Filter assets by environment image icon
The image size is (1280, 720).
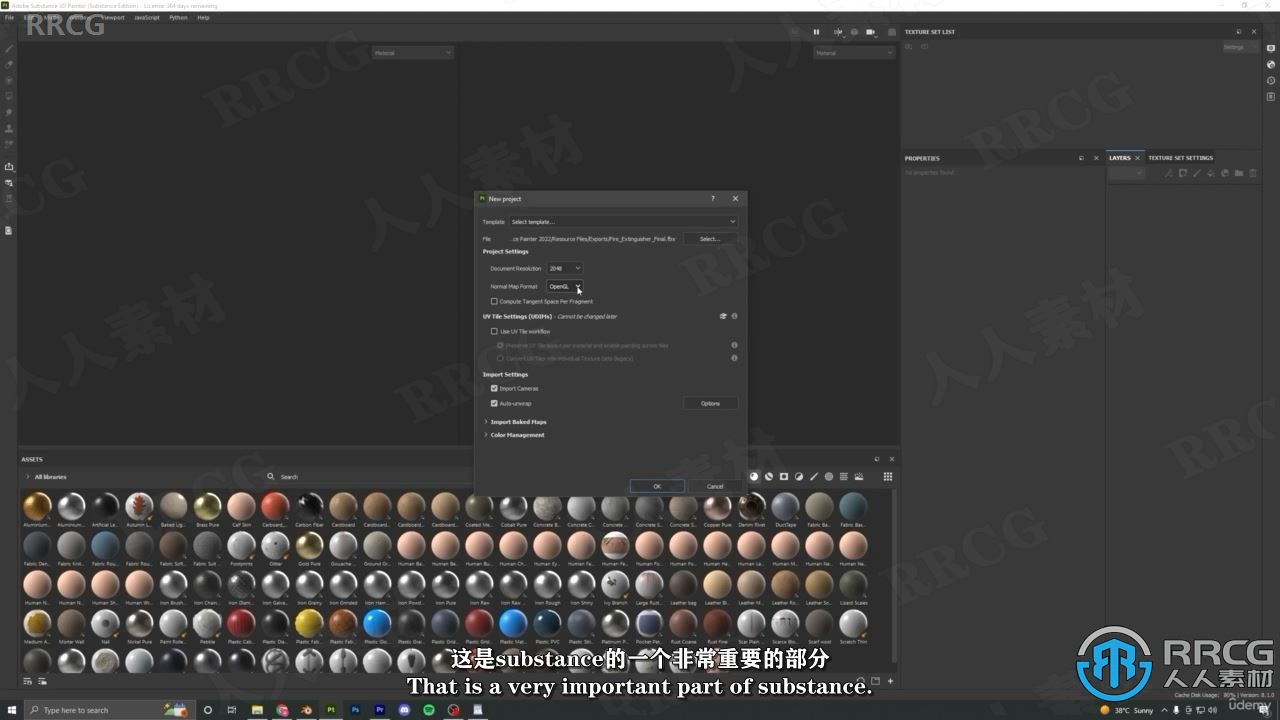tap(858, 476)
